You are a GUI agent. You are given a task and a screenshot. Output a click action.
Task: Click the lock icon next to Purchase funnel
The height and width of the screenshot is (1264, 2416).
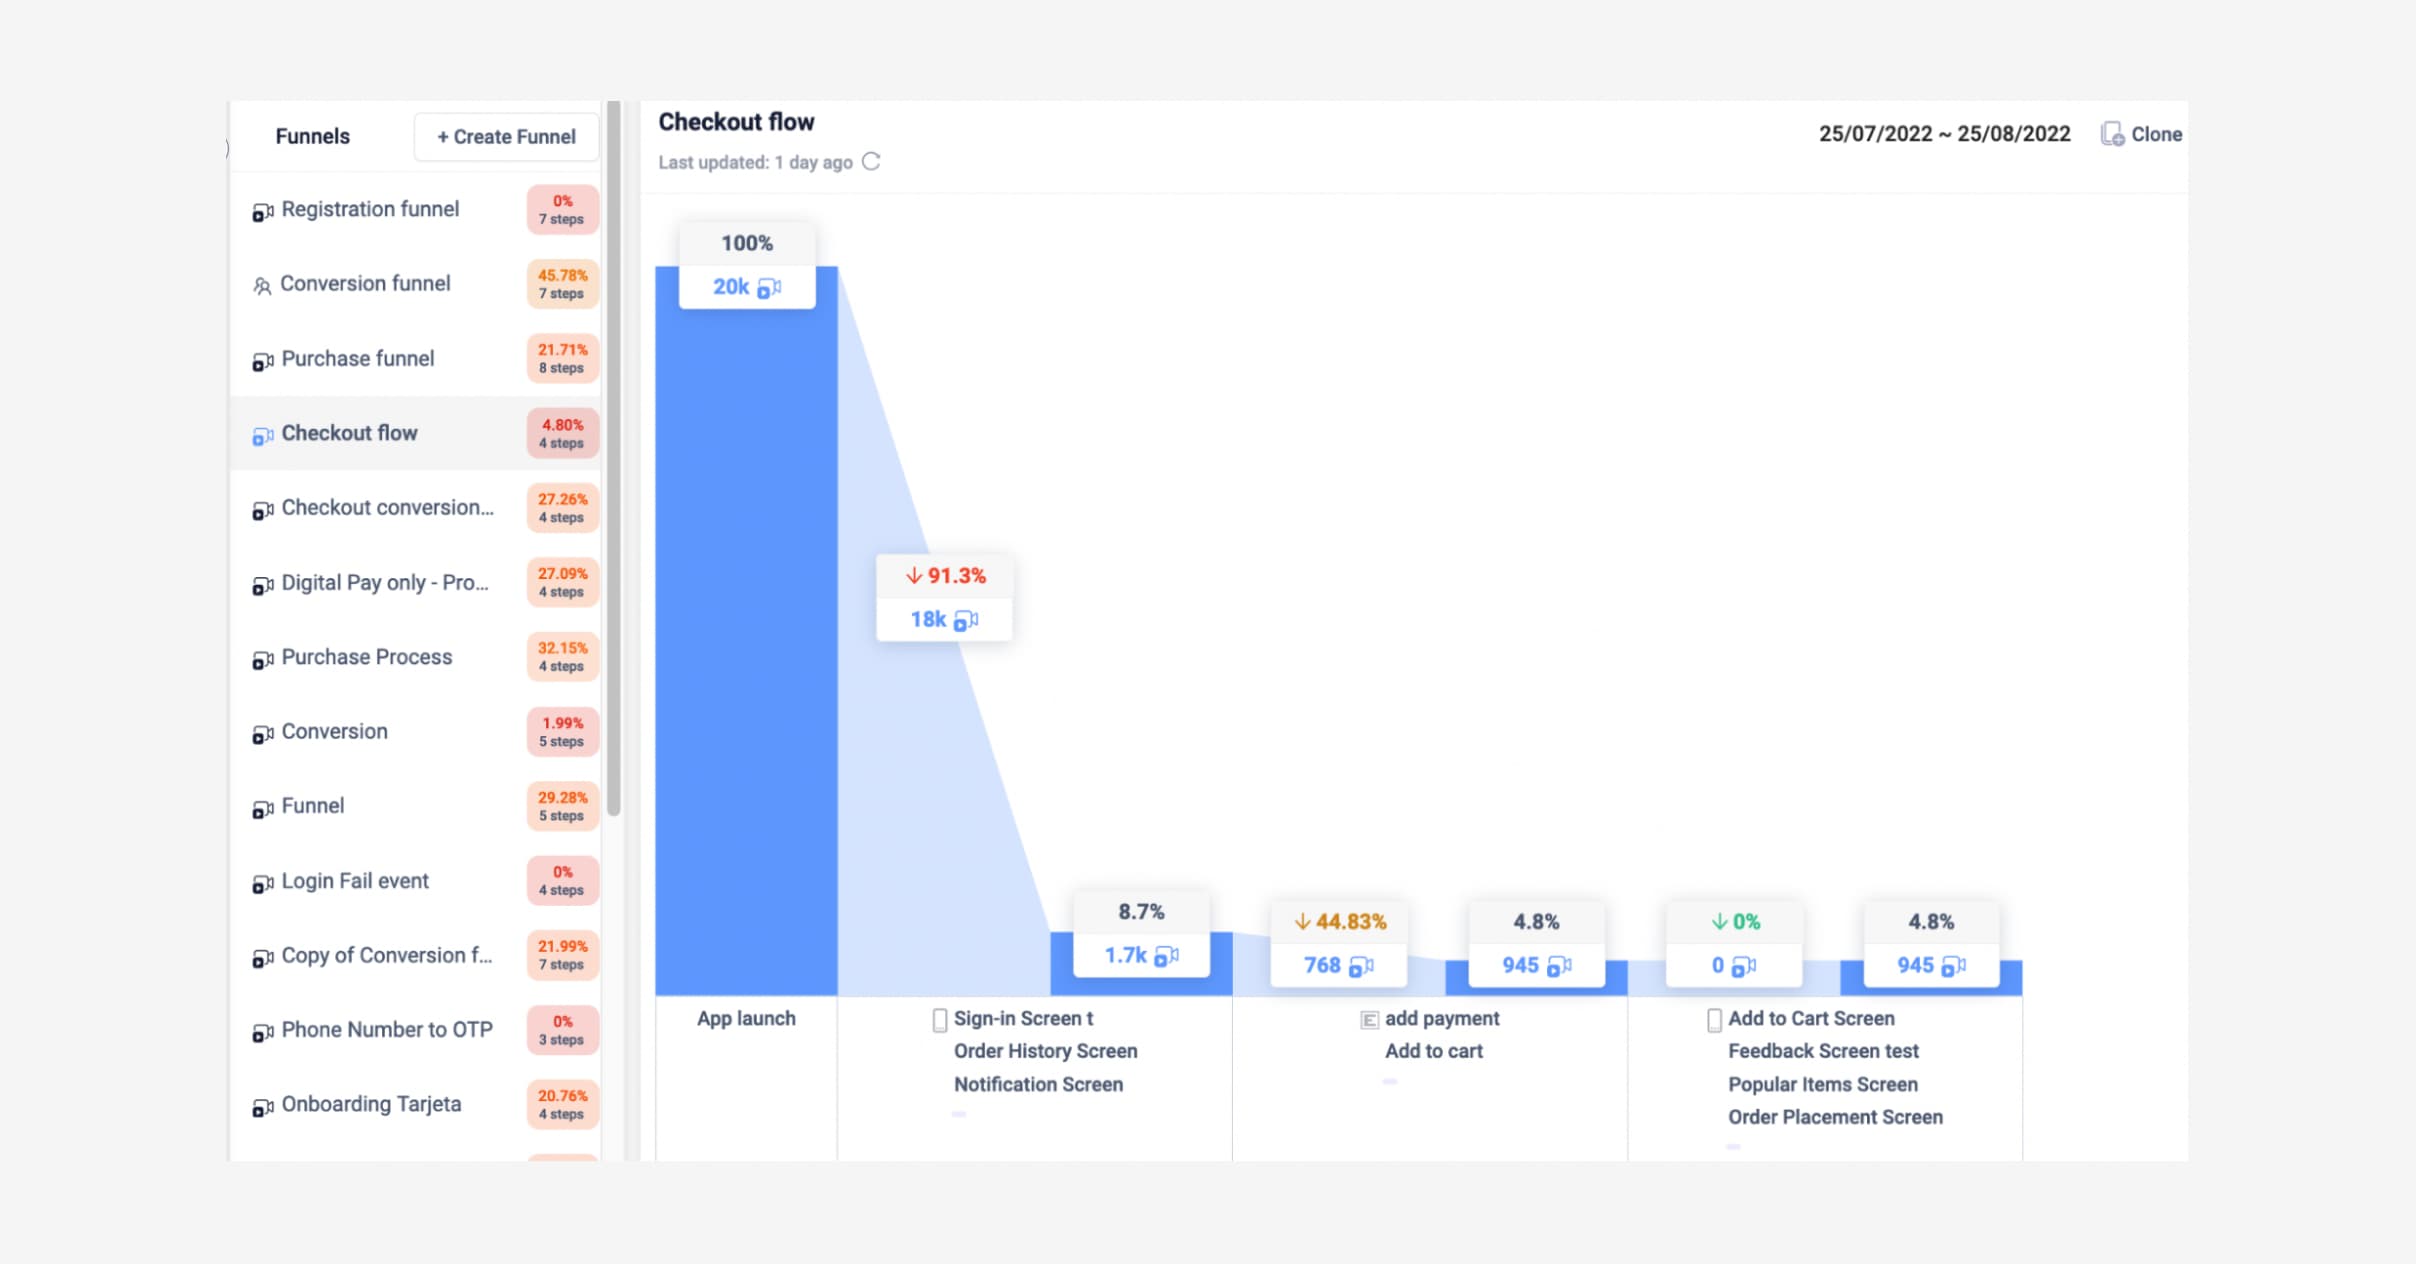[260, 360]
